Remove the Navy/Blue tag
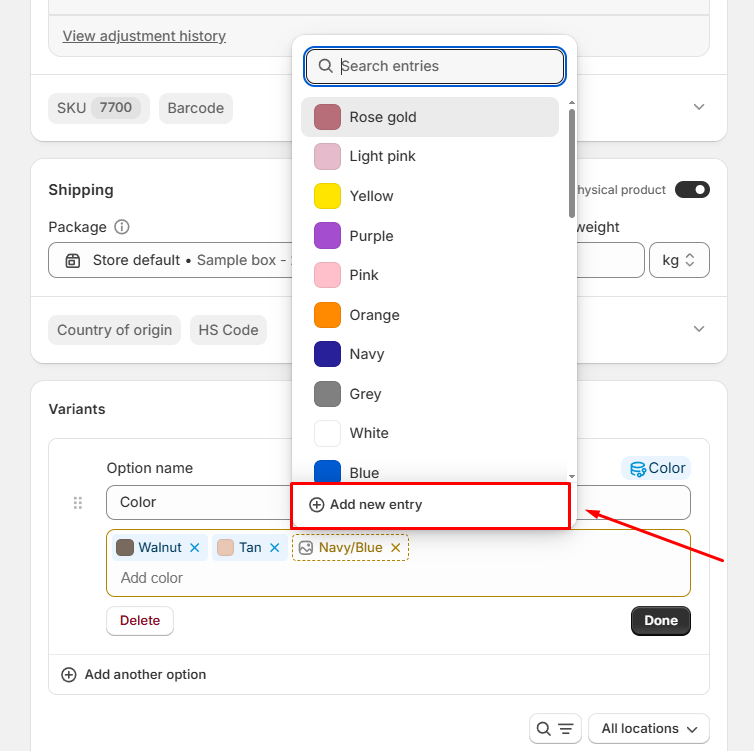Image resolution: width=754 pixels, height=751 pixels. click(396, 548)
